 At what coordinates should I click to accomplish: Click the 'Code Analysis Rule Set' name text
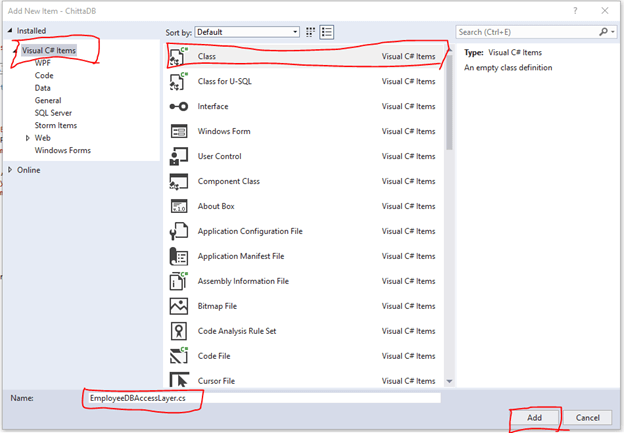[237, 331]
